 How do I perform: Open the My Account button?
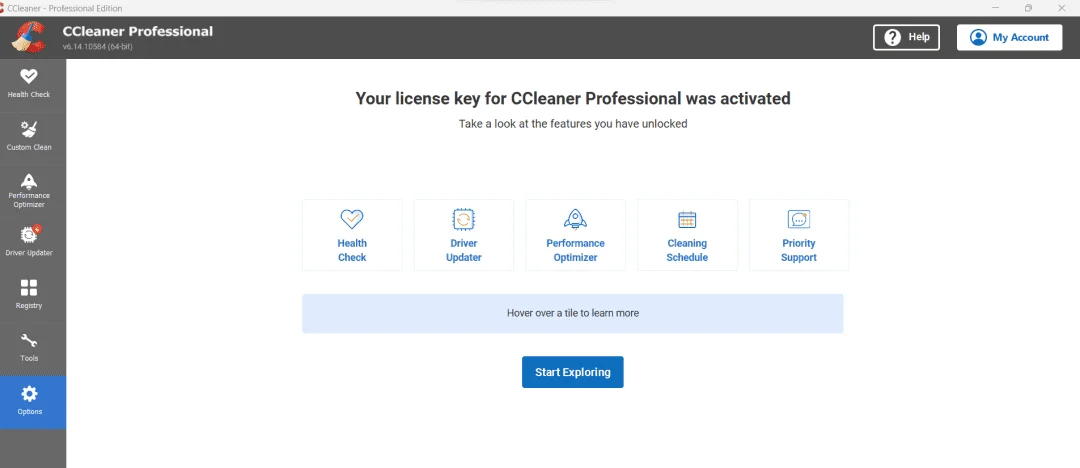tap(1009, 37)
